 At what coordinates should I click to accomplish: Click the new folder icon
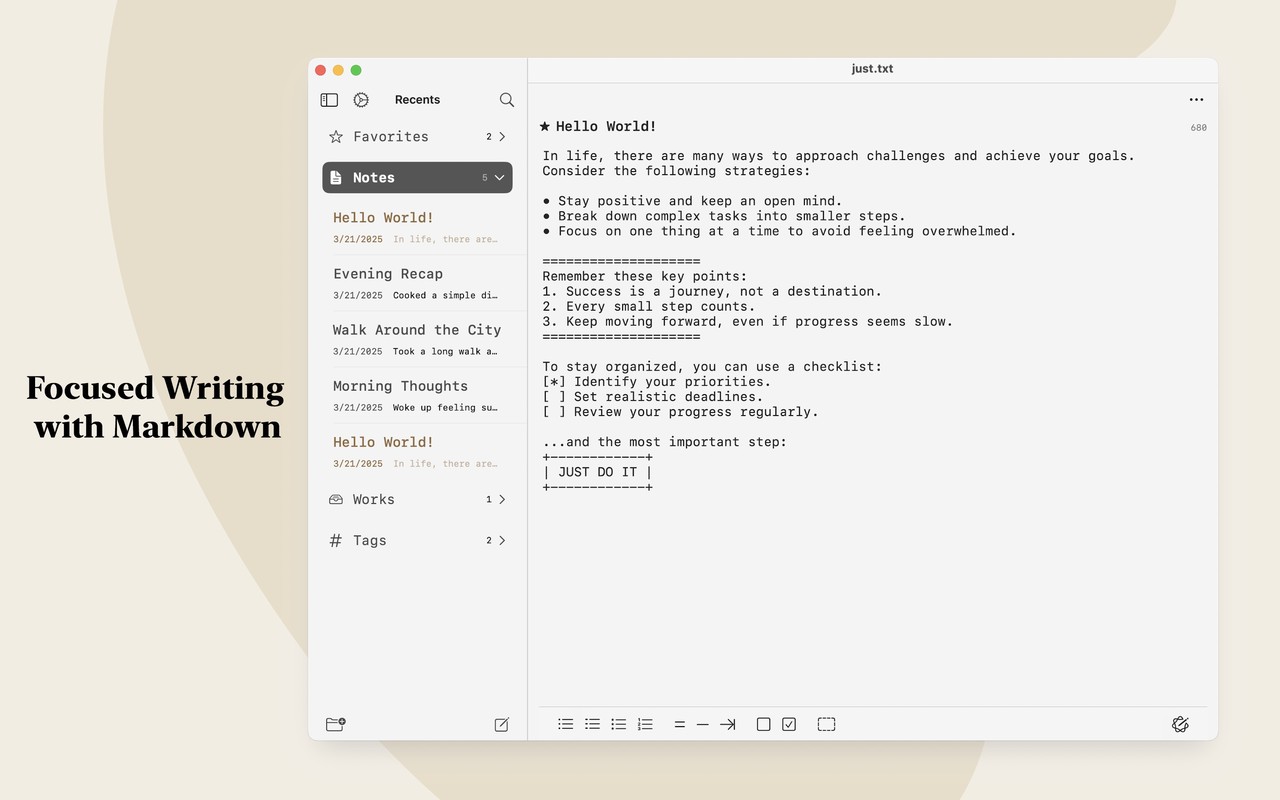[336, 724]
